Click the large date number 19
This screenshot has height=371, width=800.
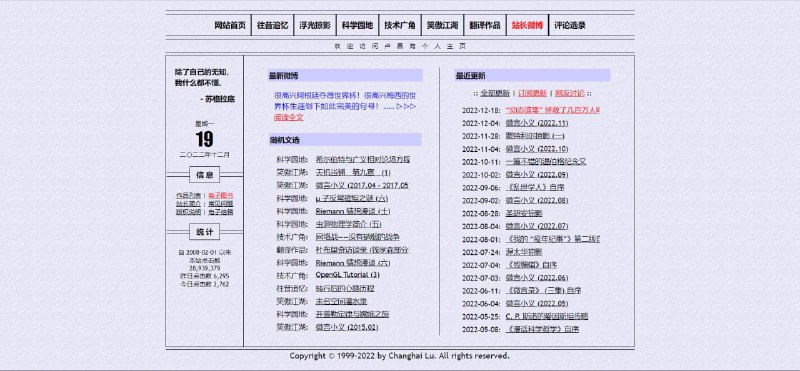coord(205,139)
